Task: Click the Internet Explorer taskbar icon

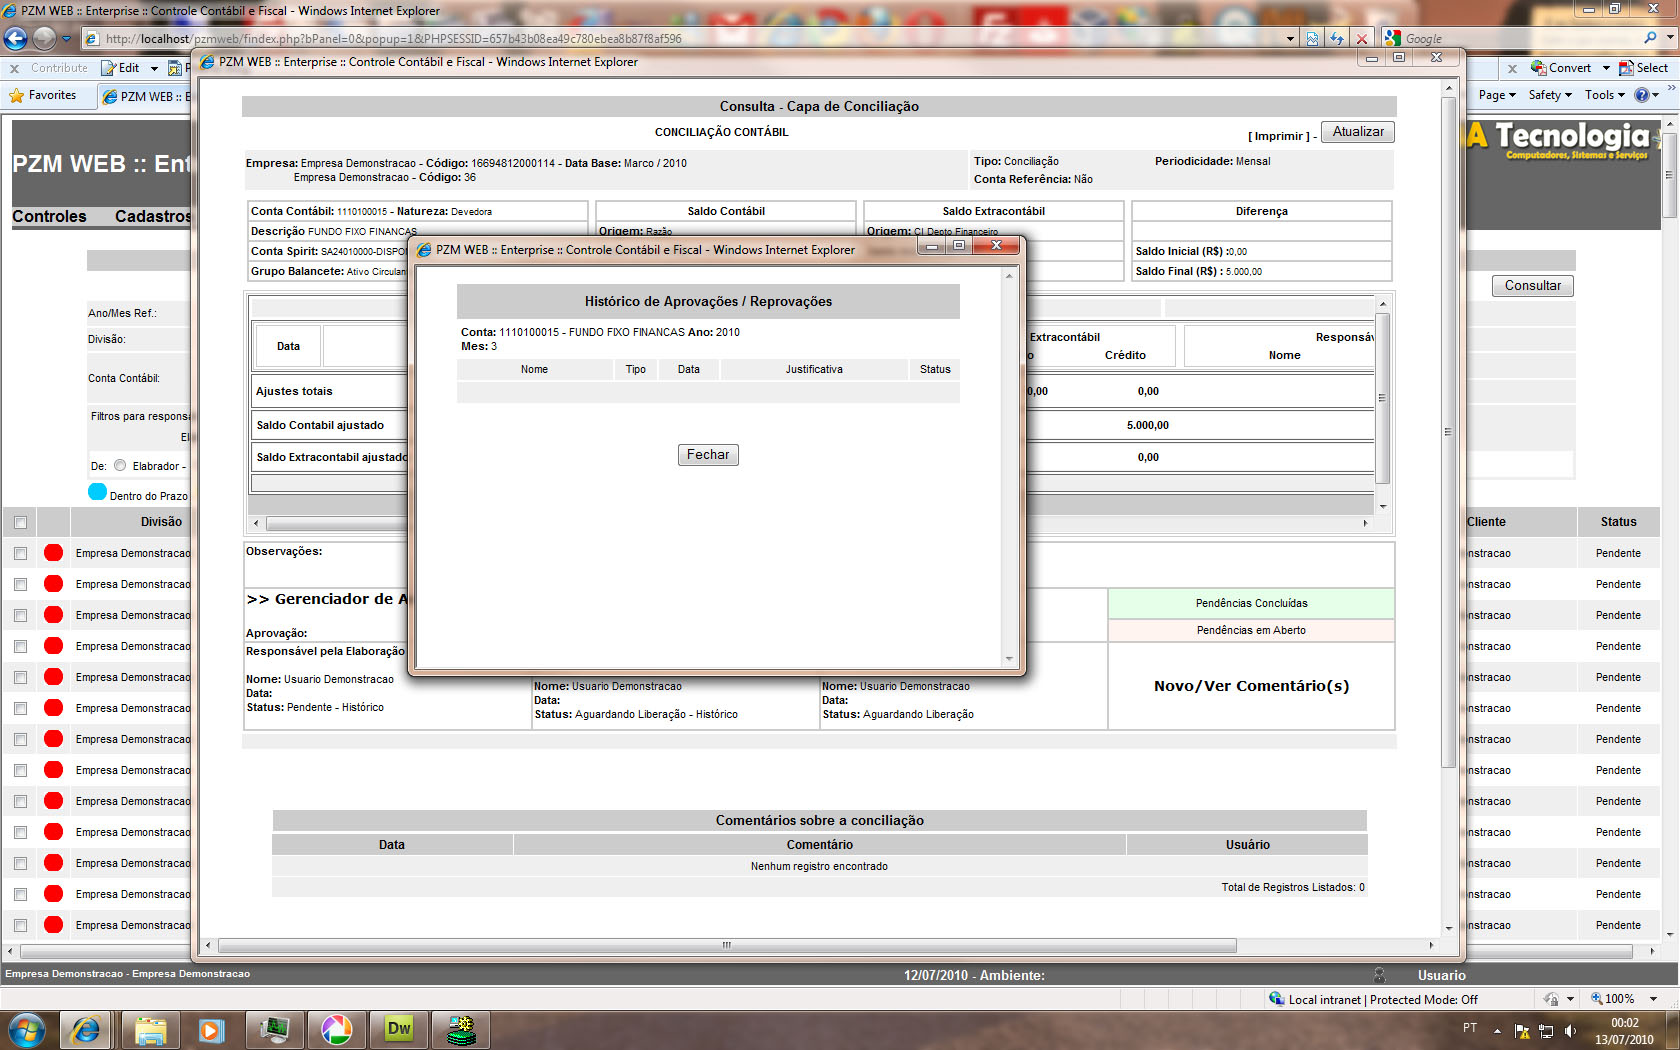Action: tap(86, 1030)
